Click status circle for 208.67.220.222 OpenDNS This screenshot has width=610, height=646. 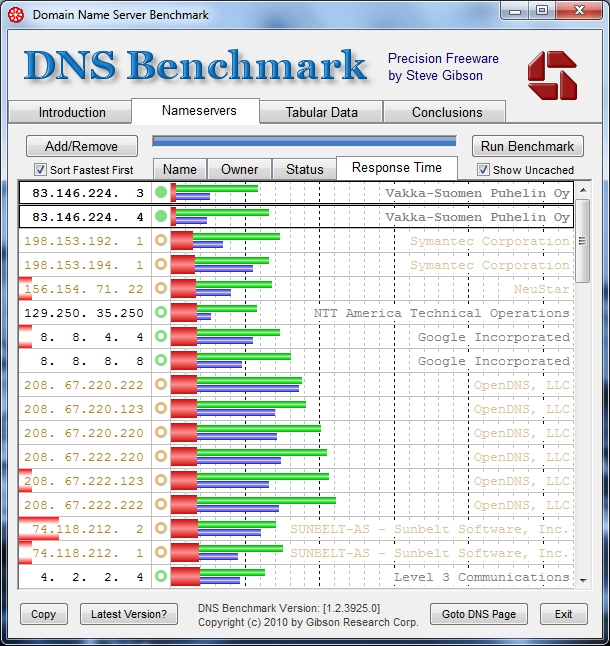click(x=161, y=385)
